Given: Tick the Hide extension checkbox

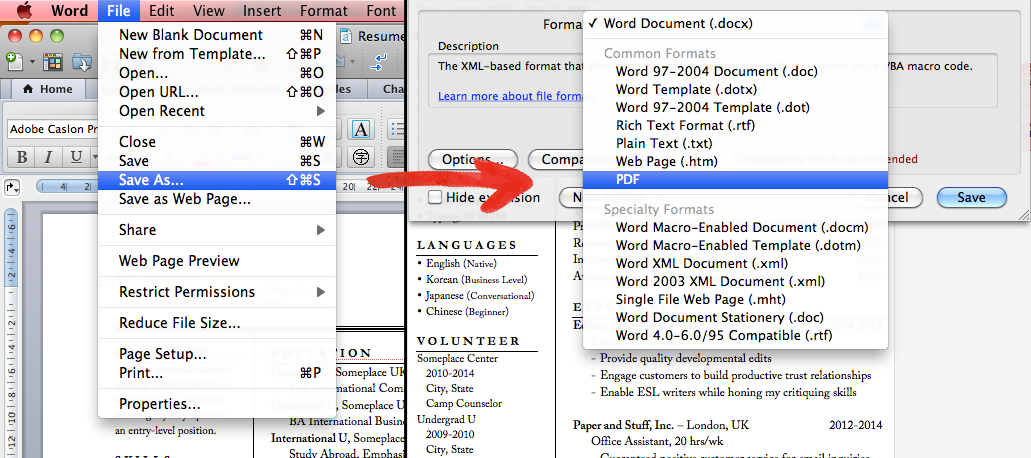Looking at the screenshot, I should tap(435, 197).
